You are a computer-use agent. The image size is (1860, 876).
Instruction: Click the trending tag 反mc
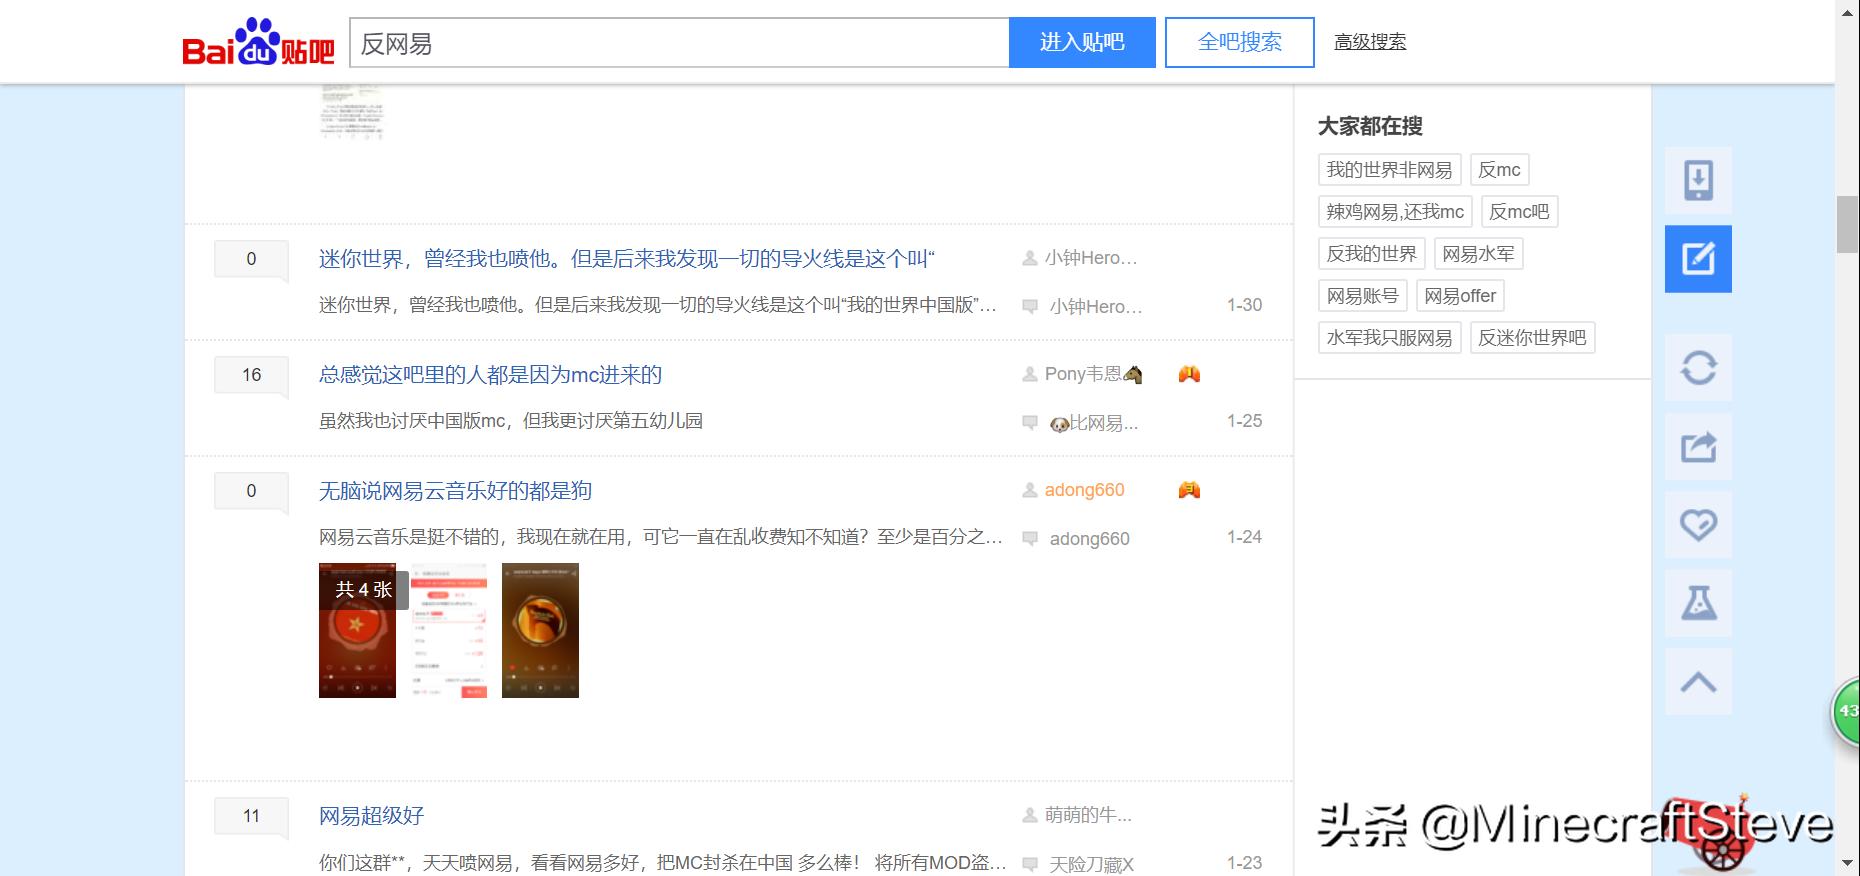pyautogui.click(x=1499, y=170)
